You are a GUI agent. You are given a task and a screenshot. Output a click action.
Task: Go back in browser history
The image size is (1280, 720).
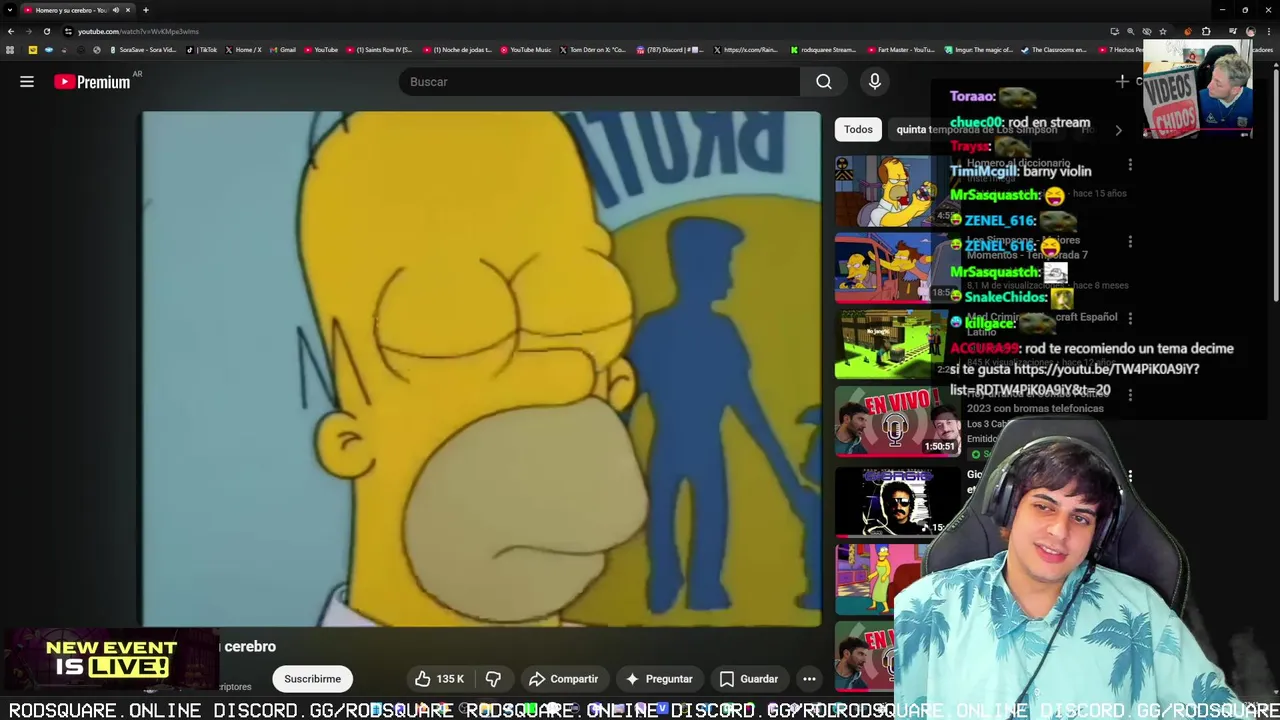click(x=11, y=31)
